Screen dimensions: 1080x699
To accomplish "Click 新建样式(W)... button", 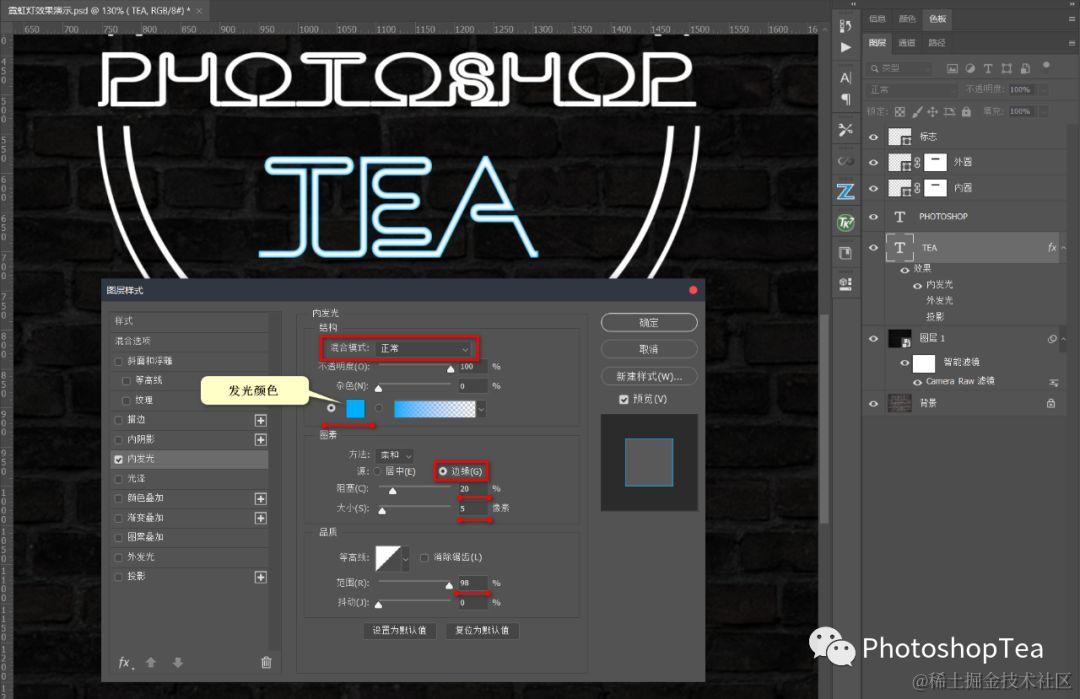I will point(649,377).
